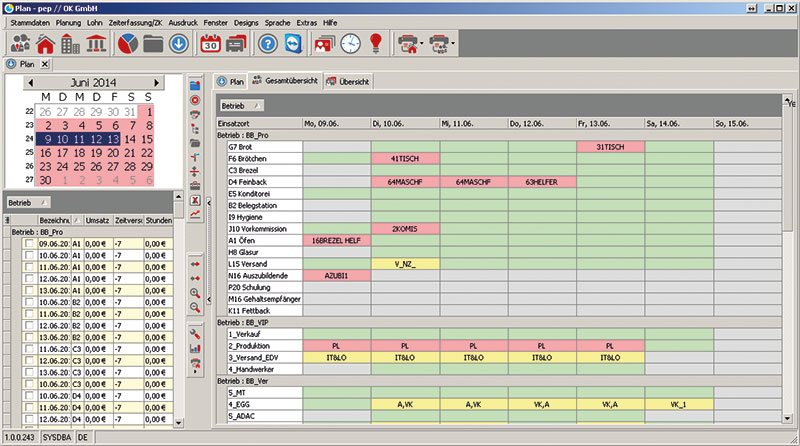Click the Umsatz column header
Screen dimensions: 800x446
point(99,220)
